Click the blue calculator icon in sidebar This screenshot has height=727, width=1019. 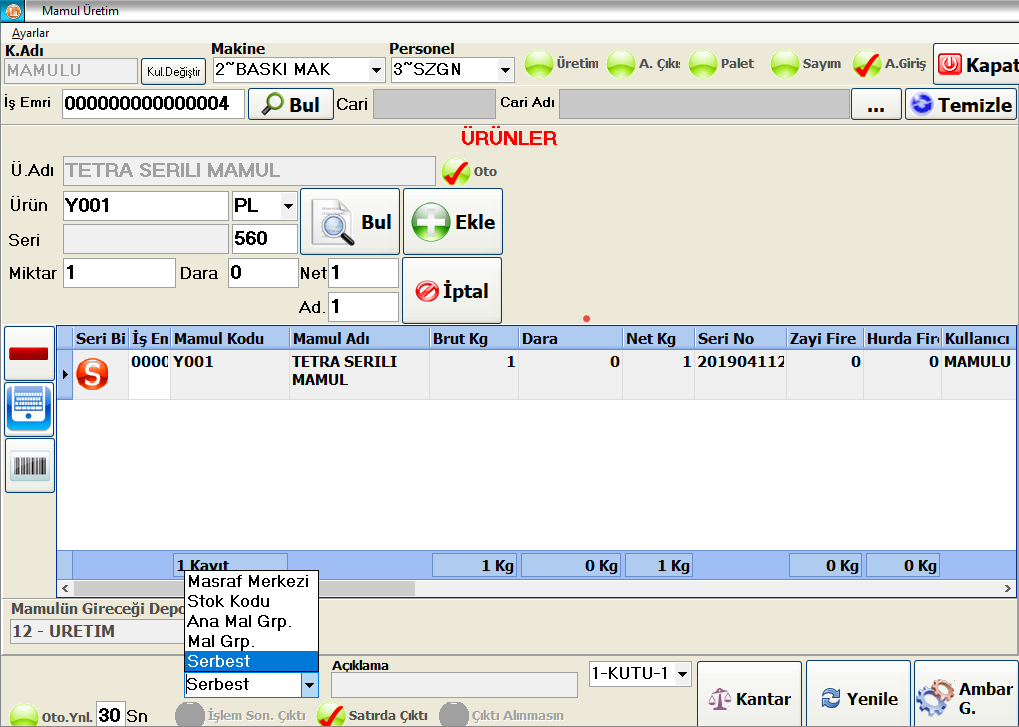29,409
